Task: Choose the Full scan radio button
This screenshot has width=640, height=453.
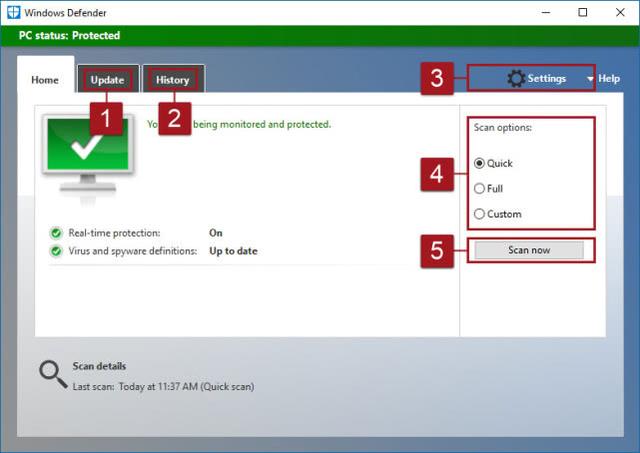Action: (480, 188)
